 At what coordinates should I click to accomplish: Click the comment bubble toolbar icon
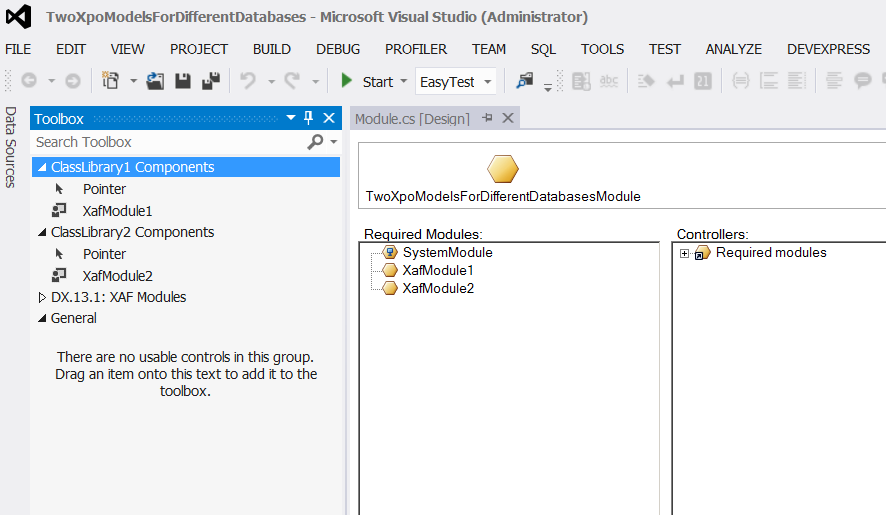click(862, 81)
